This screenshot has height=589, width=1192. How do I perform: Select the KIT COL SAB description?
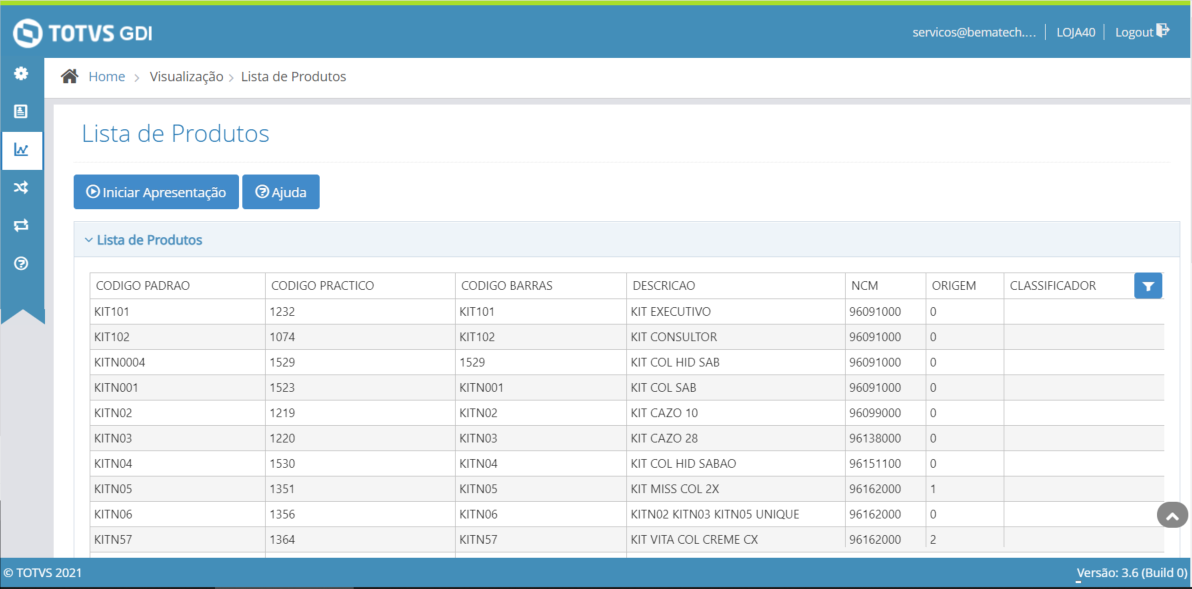pos(736,388)
